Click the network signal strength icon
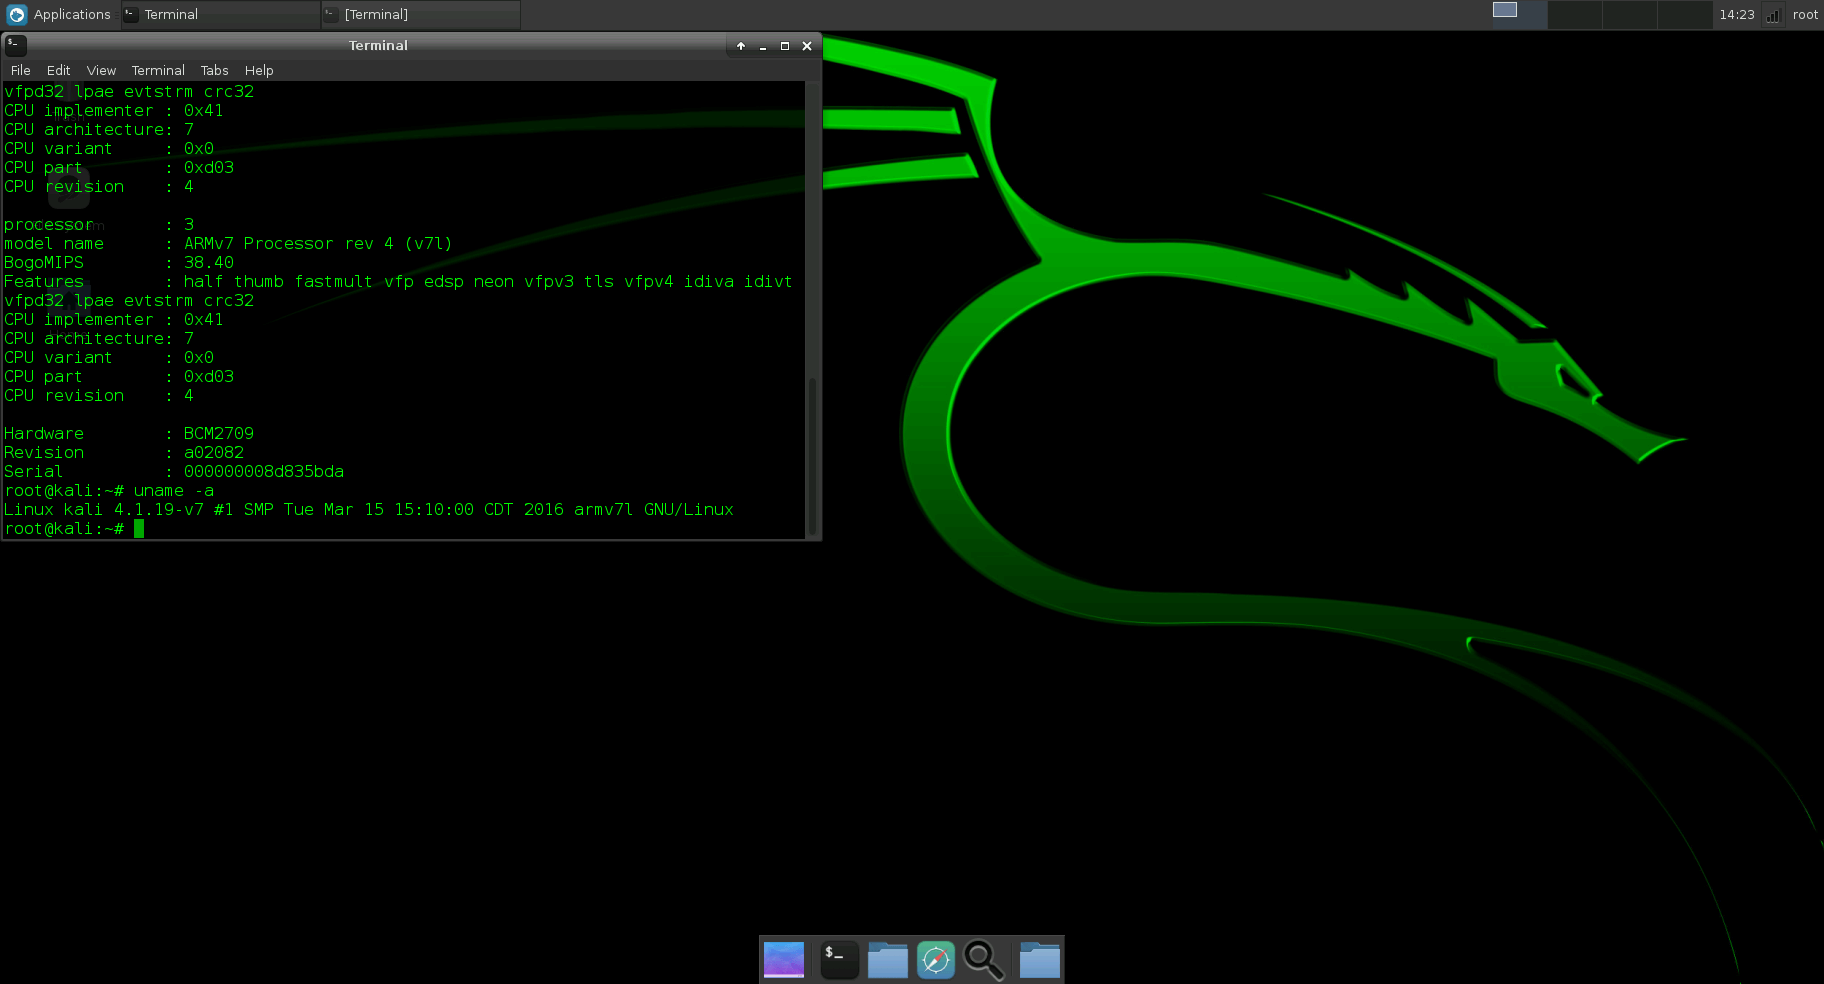 coord(1773,15)
